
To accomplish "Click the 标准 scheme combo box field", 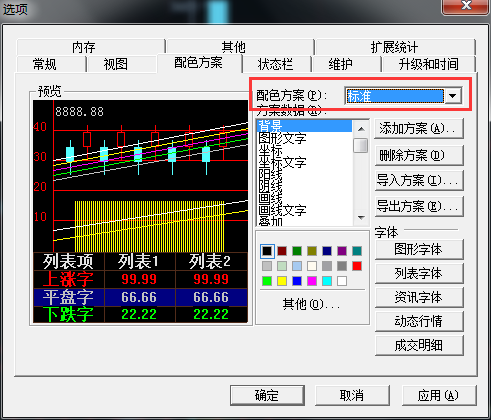I will [x=395, y=96].
